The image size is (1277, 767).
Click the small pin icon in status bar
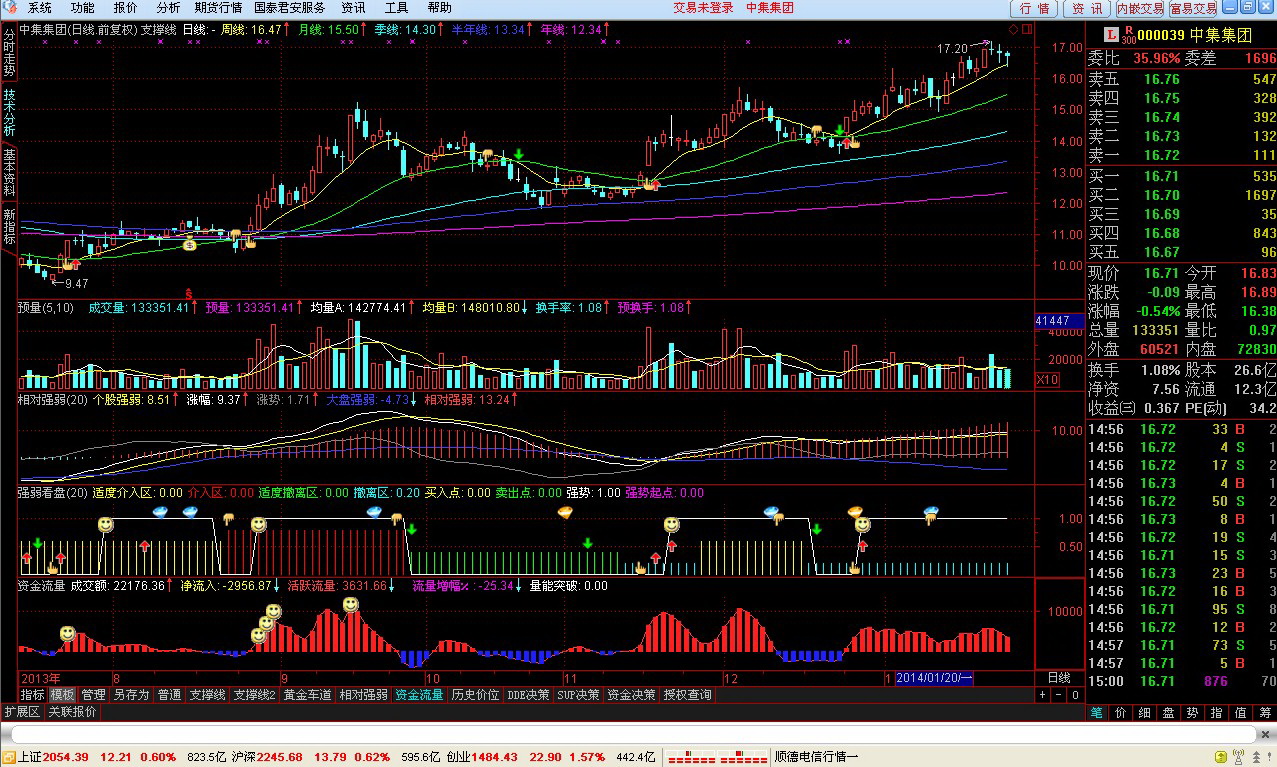click(x=1270, y=757)
